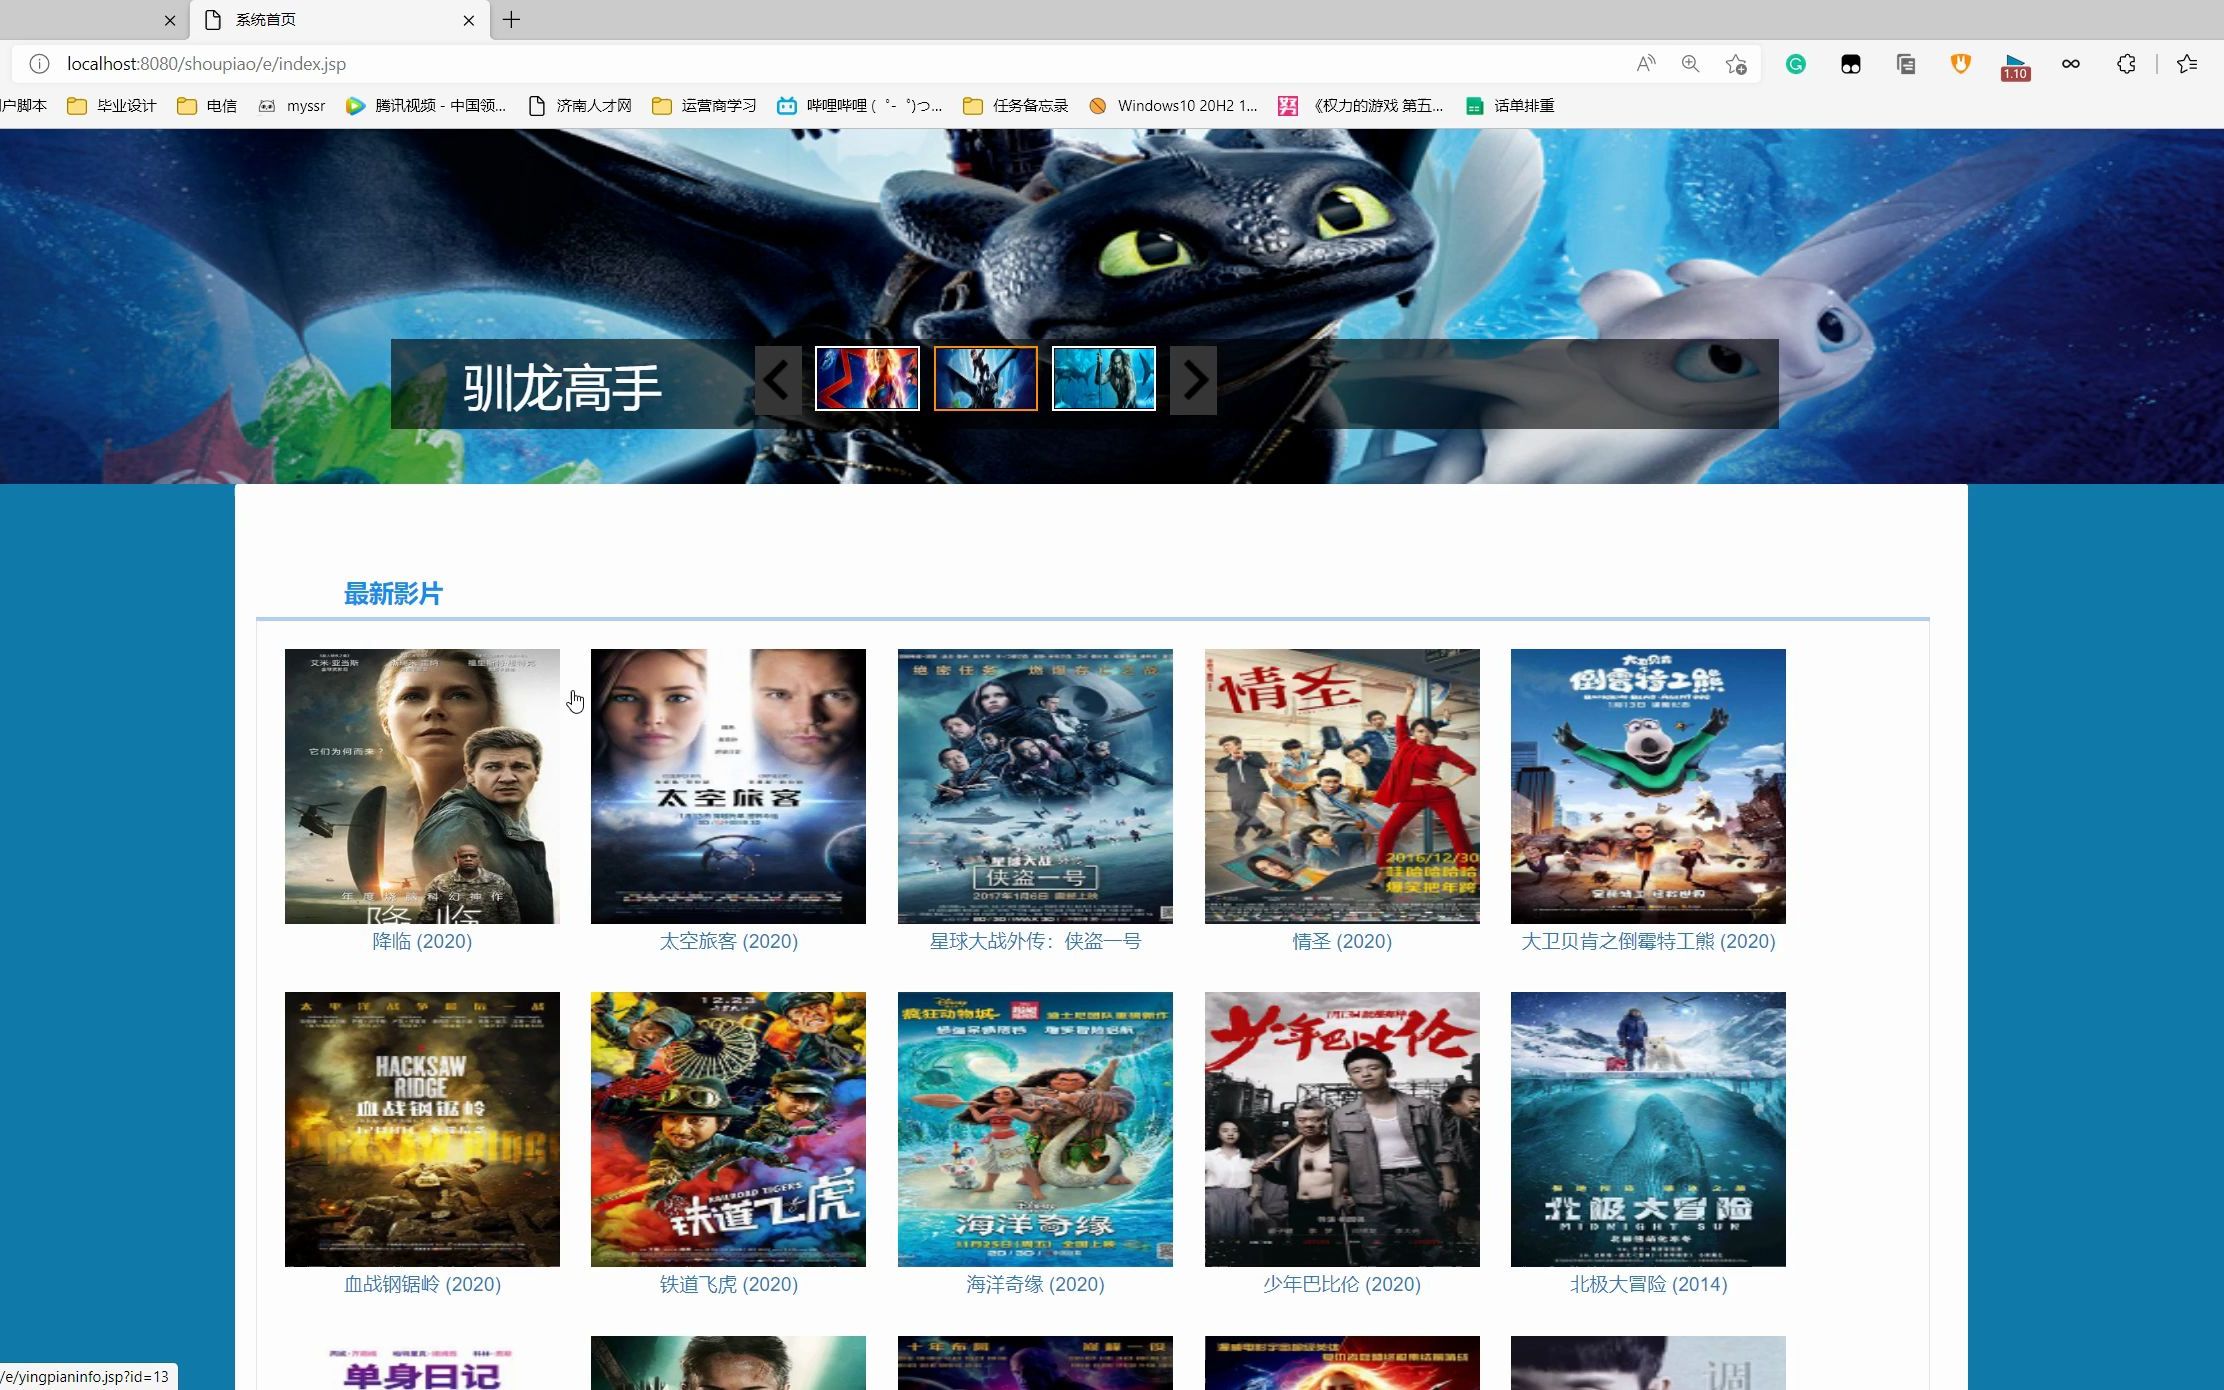Viewport: 2224px width, 1390px height.
Task: Open the 海洋奇缘 movie poster
Action: click(1035, 1129)
